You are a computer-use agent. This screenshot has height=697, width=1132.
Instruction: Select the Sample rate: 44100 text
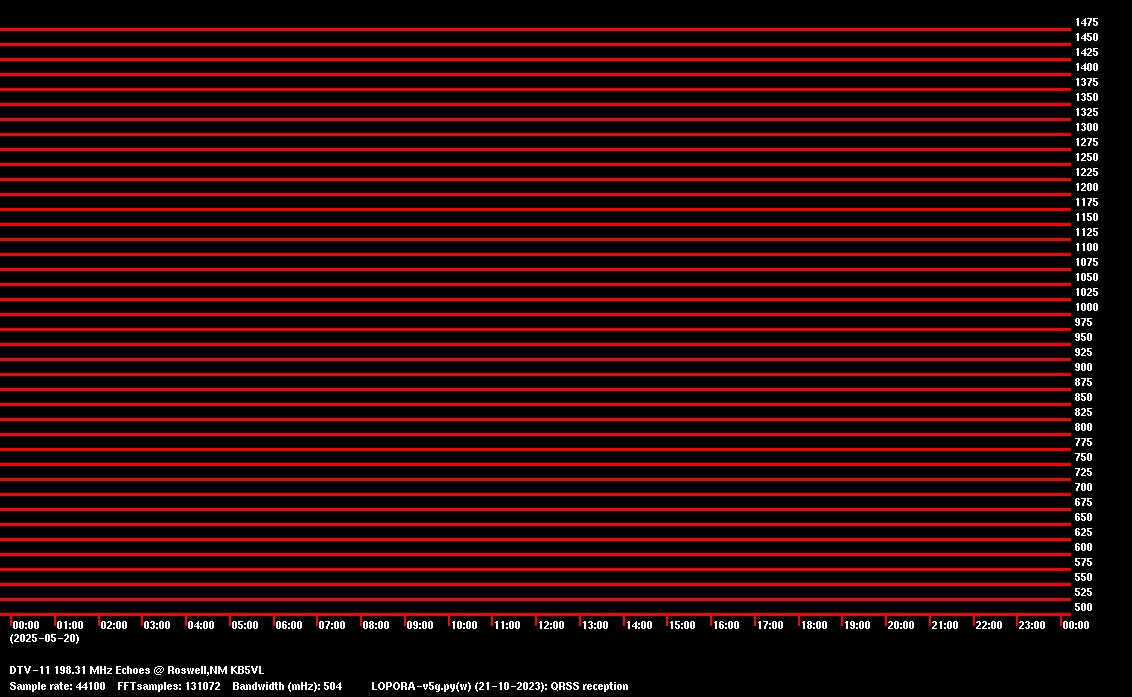58,686
